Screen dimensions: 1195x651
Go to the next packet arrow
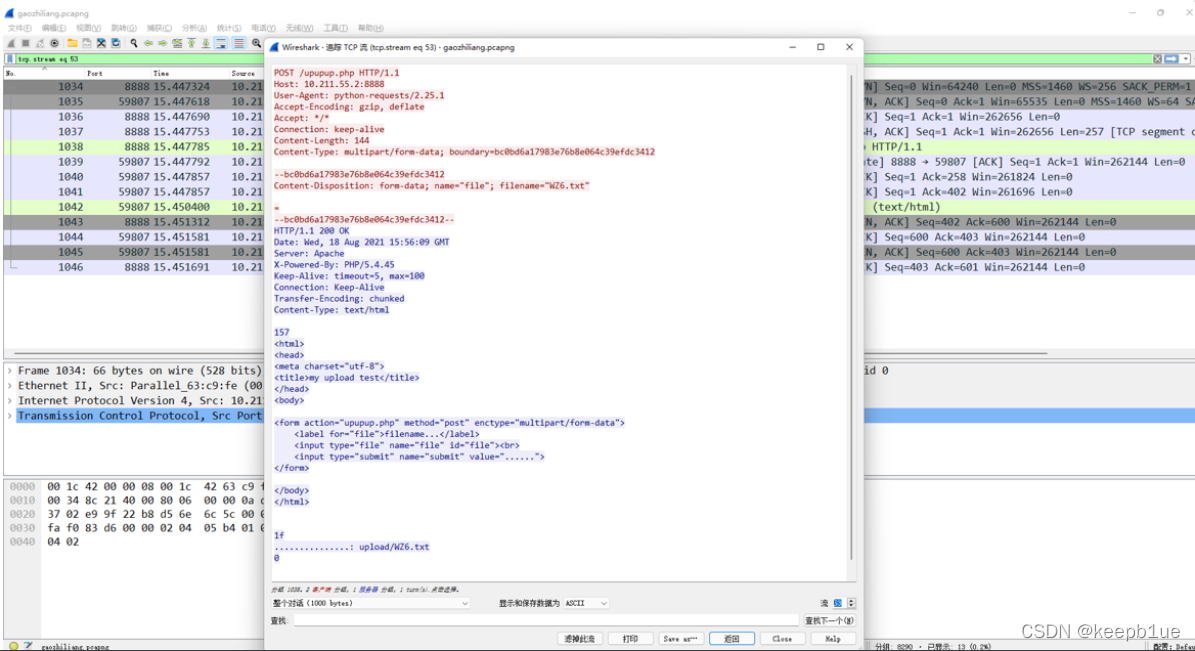tap(162, 43)
